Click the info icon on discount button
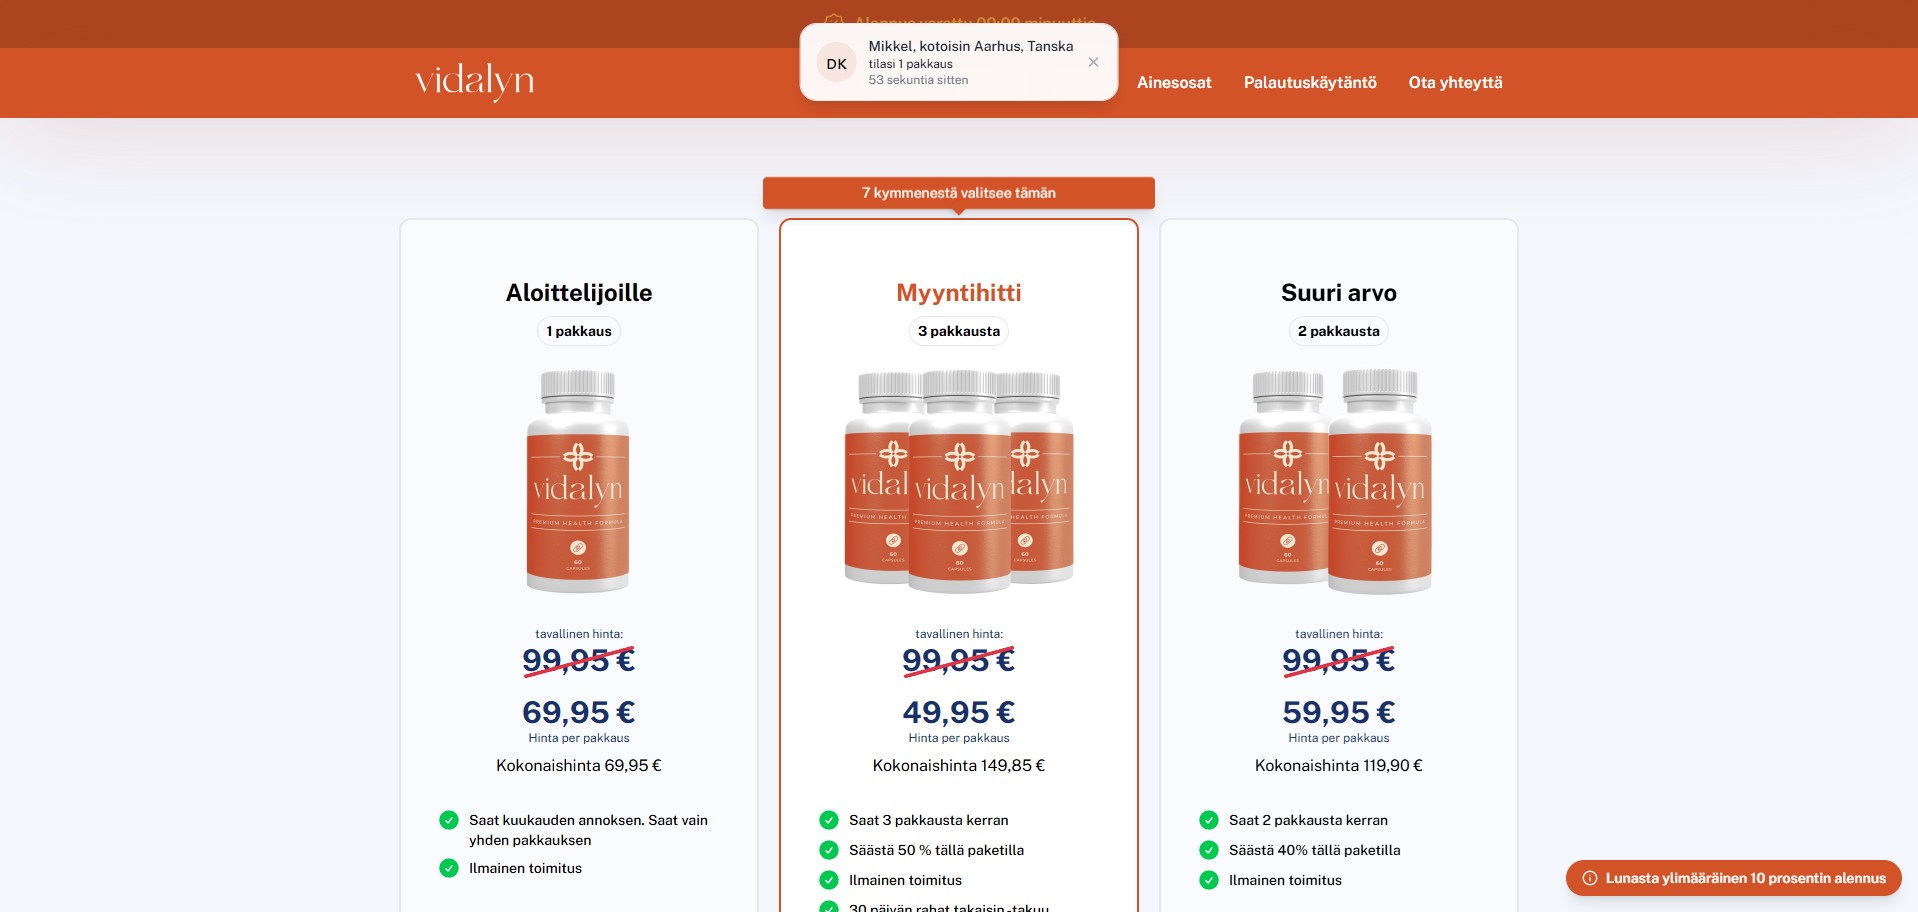Viewport: 1918px width, 912px height. 1589,878
